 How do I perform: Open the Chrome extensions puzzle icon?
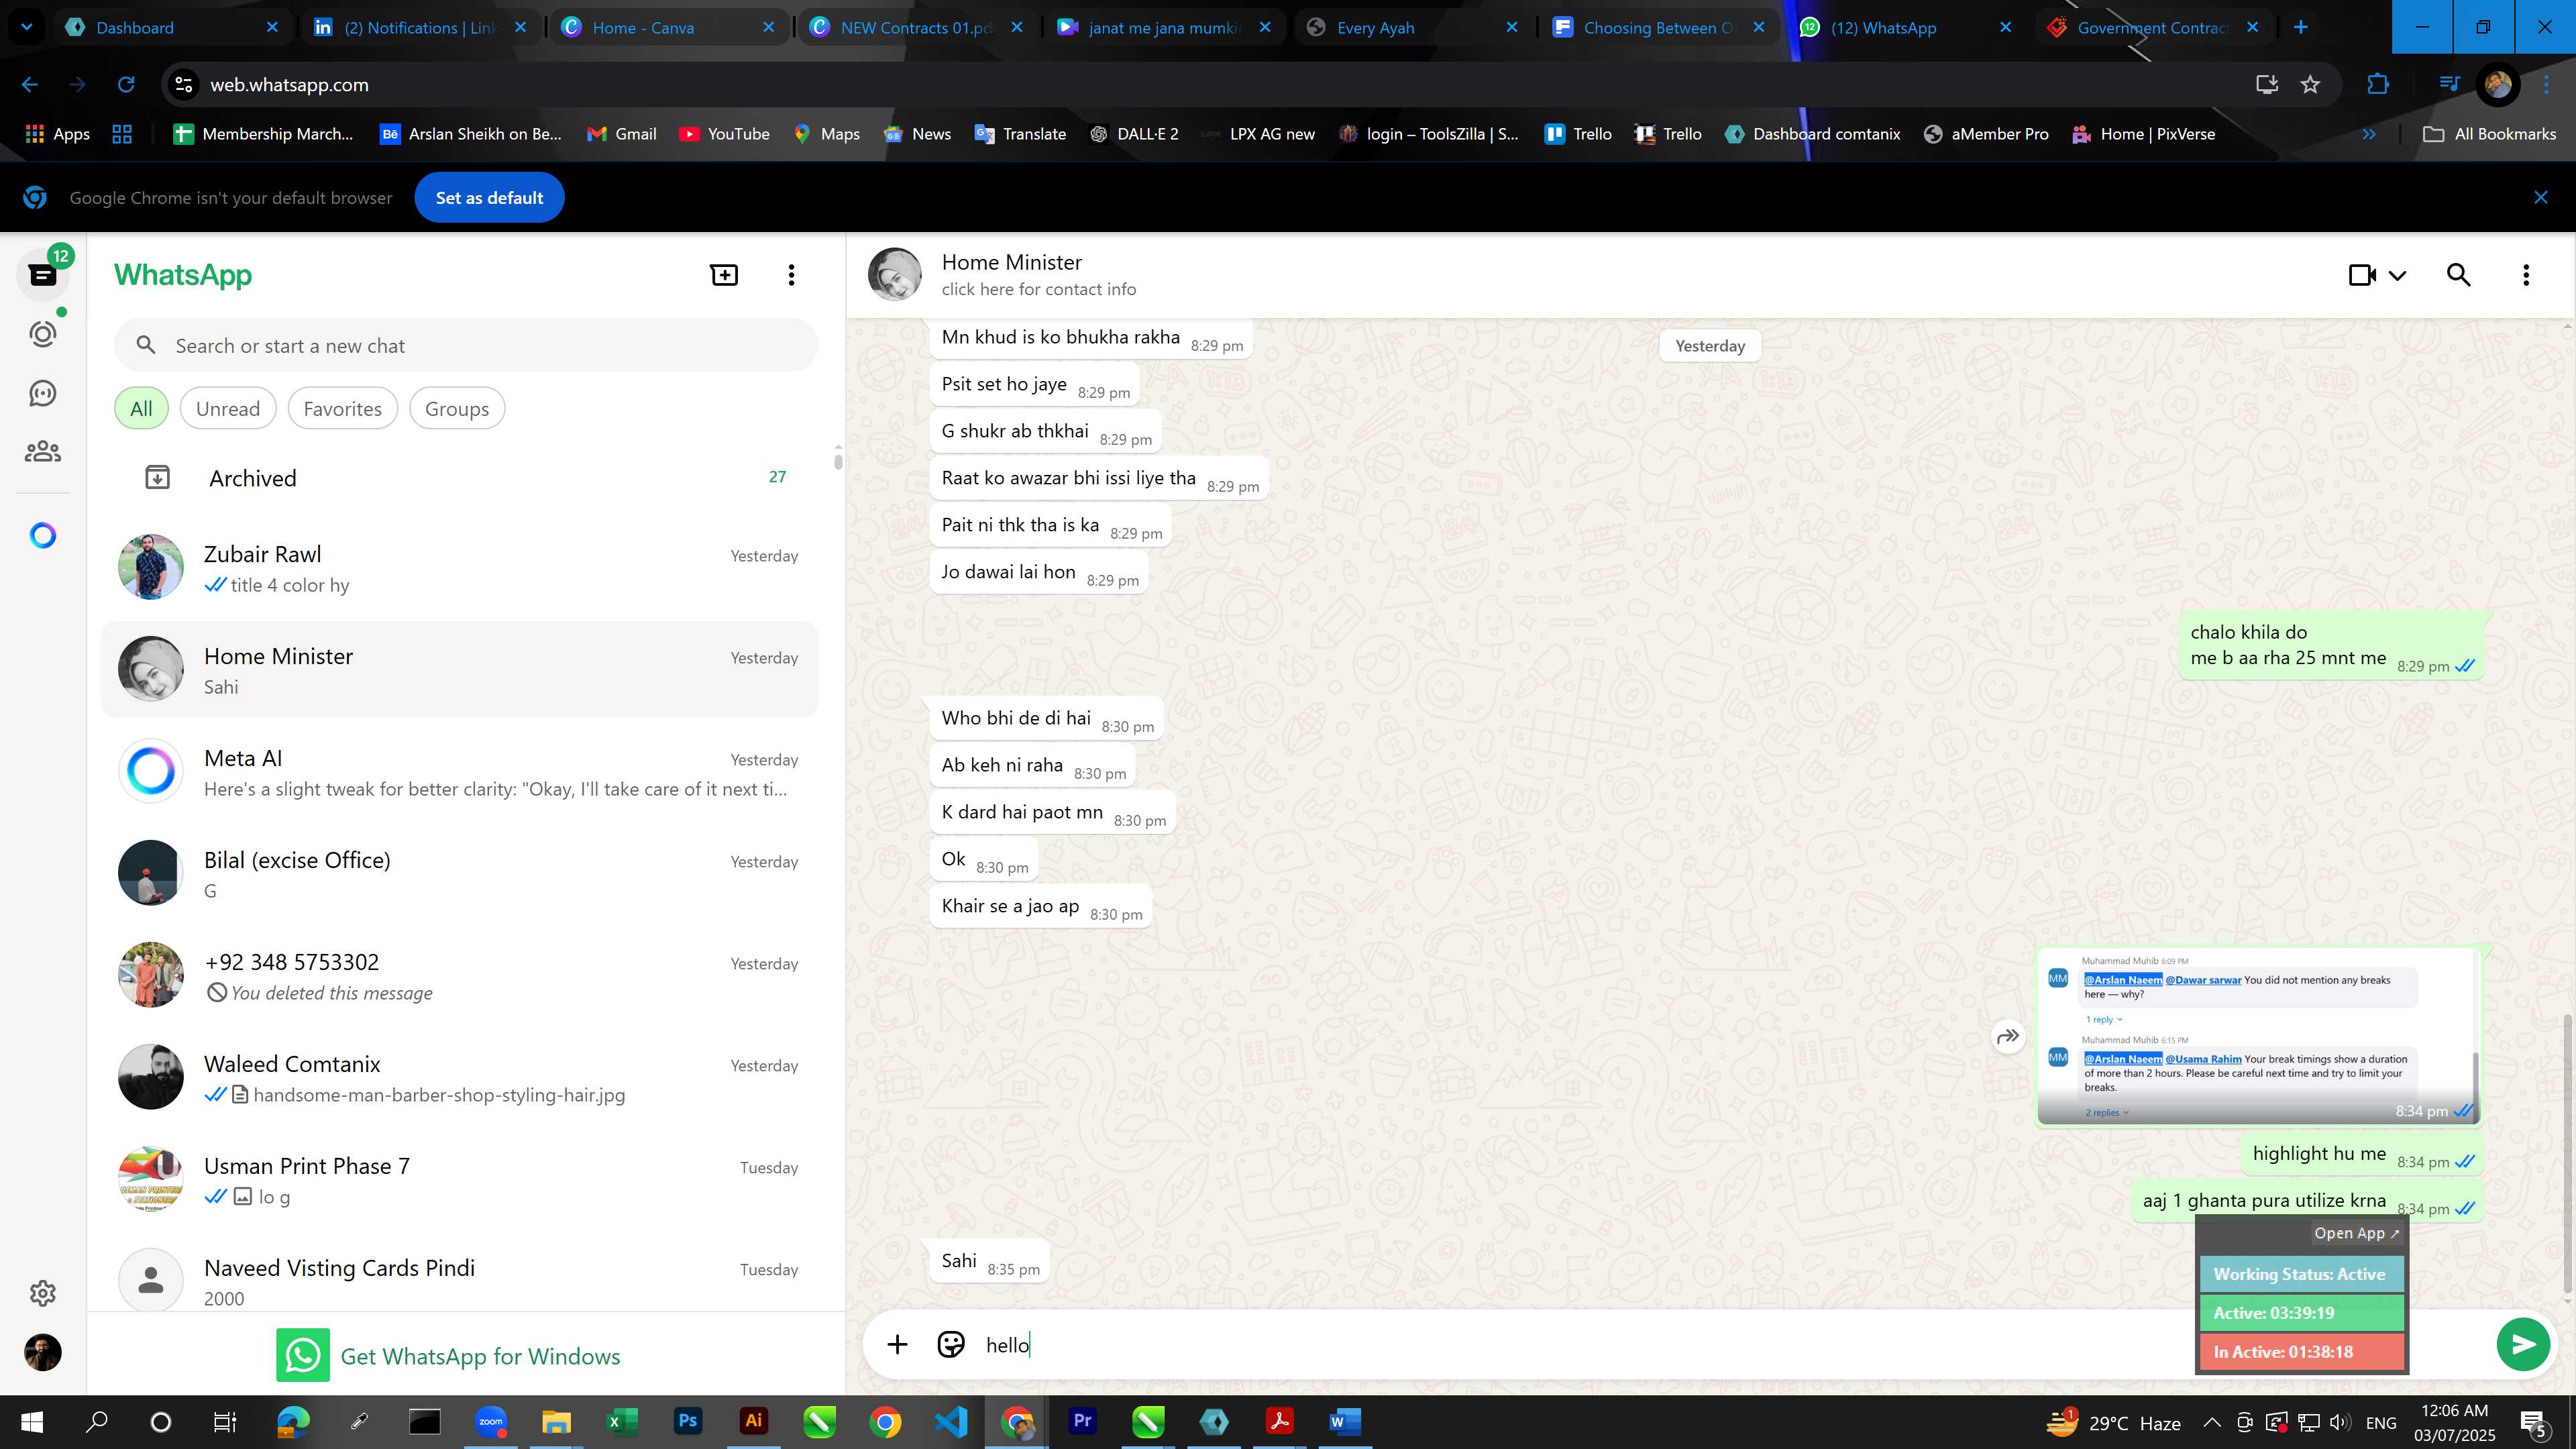point(2378,85)
